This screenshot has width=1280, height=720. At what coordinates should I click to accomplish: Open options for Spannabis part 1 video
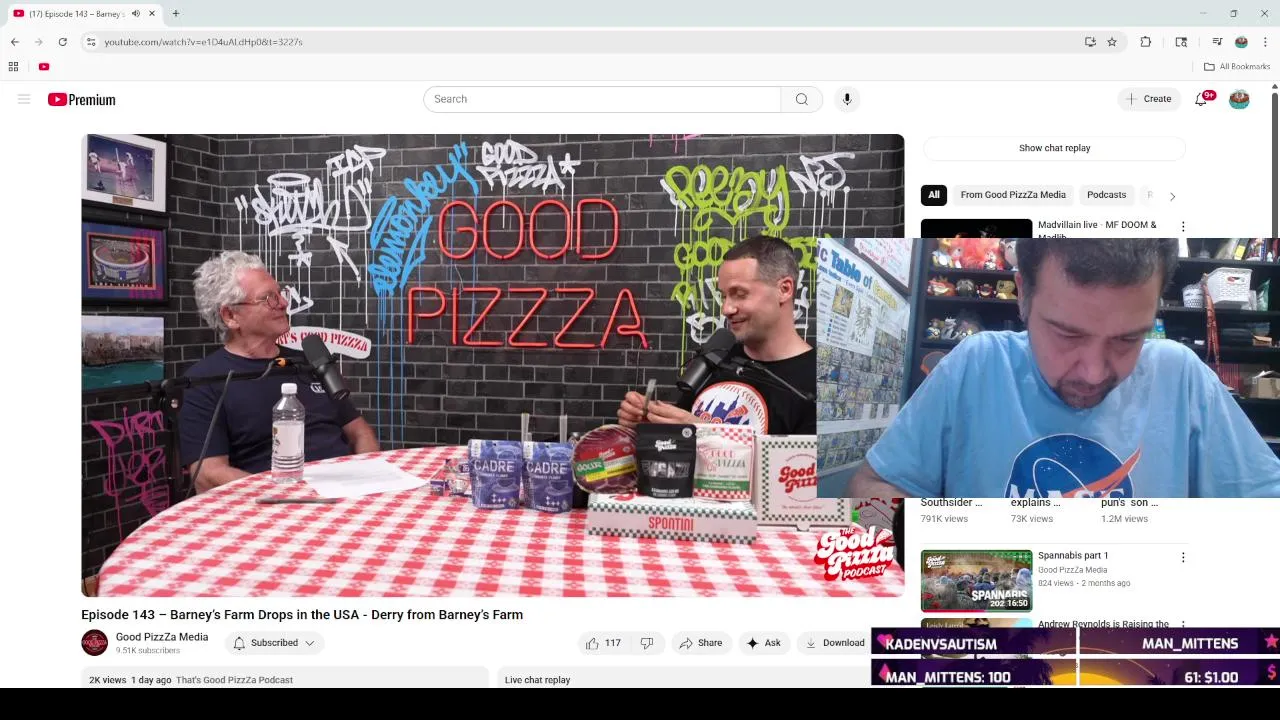1183,557
